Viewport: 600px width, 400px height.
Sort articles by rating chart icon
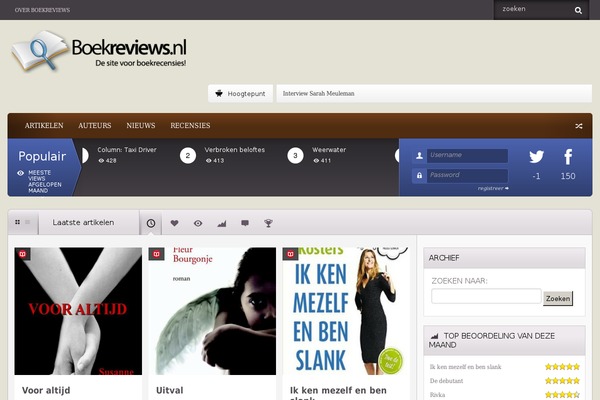click(x=222, y=224)
